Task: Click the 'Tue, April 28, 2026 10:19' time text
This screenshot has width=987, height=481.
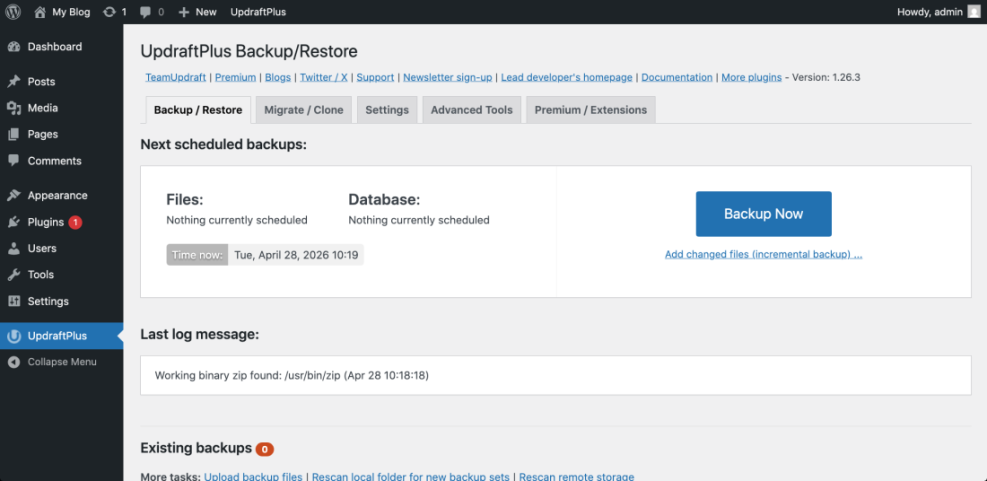Action: pos(296,255)
